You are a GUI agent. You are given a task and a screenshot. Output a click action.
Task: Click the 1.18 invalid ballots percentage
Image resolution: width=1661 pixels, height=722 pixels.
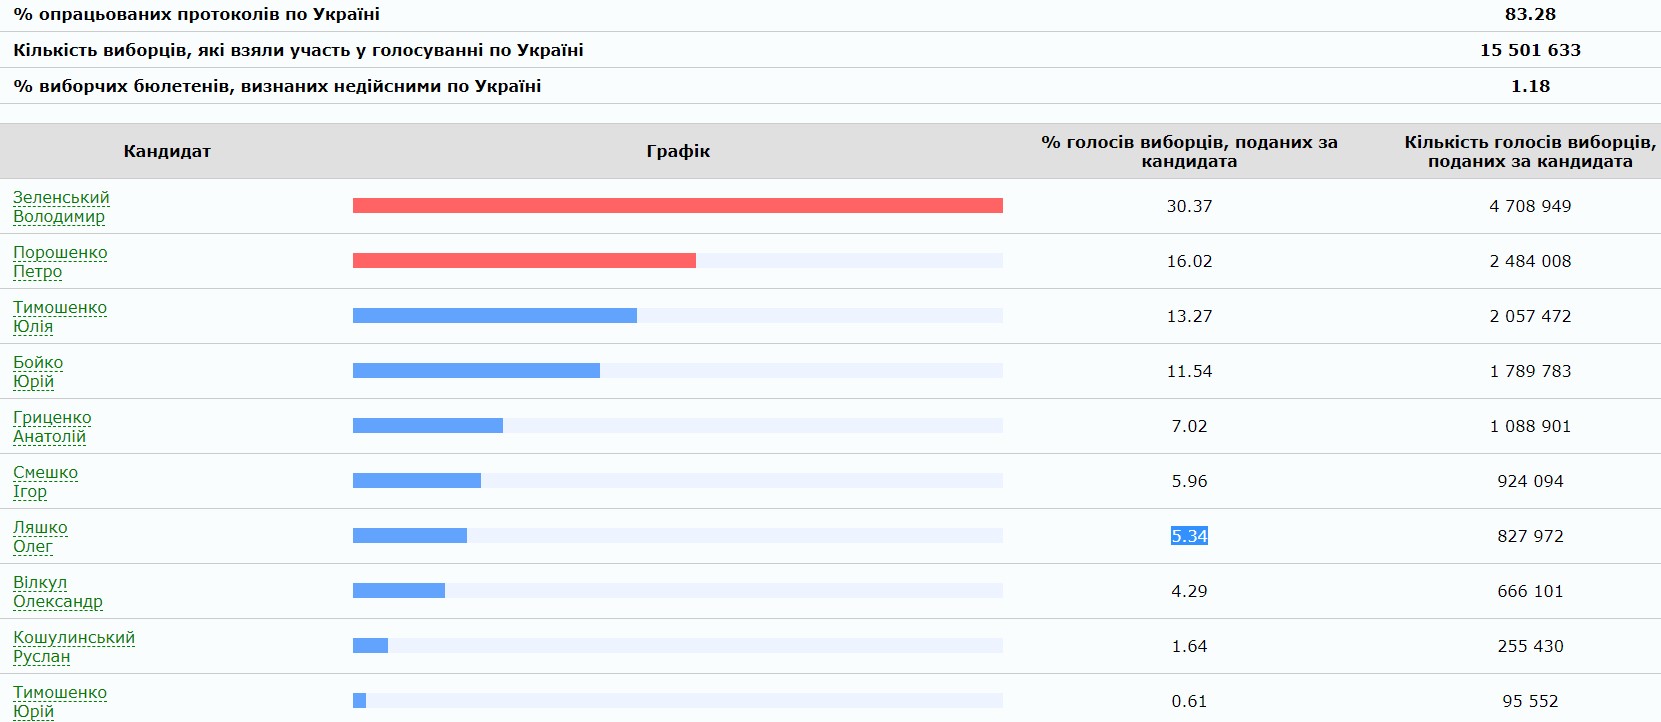1530,86
